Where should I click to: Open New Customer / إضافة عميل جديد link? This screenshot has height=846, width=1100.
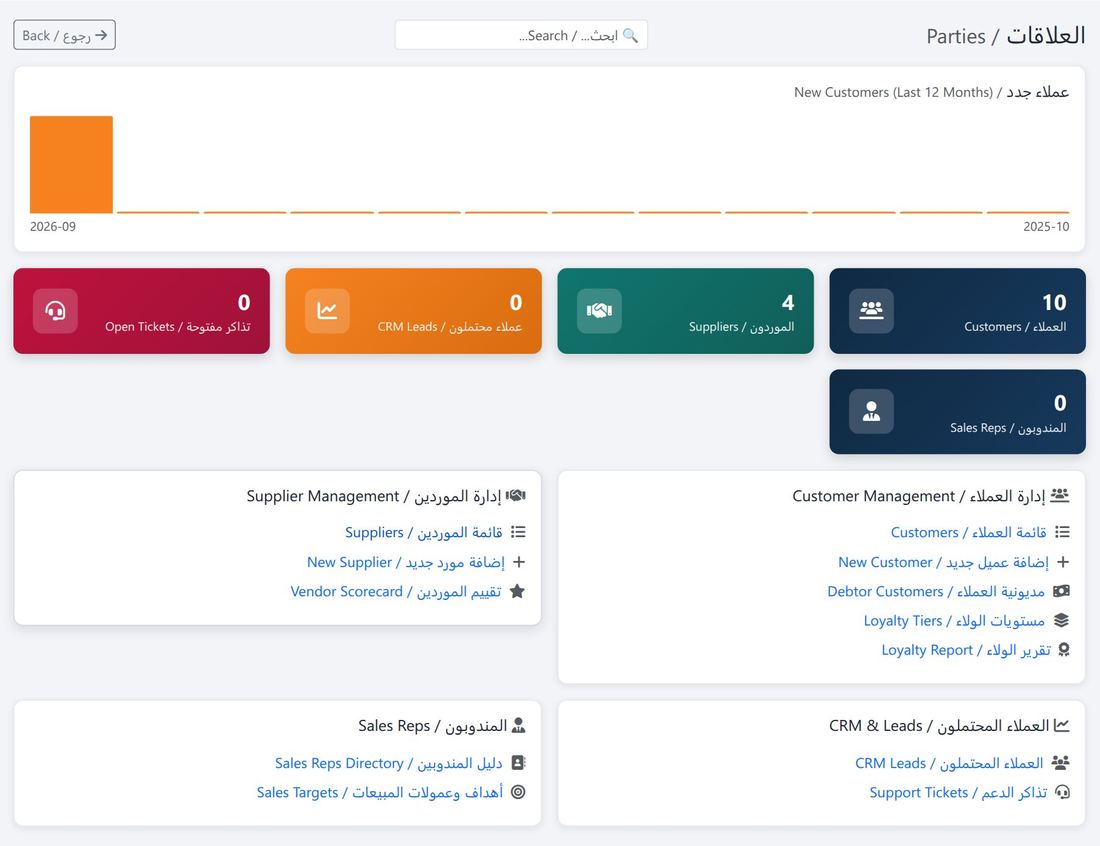tap(943, 562)
